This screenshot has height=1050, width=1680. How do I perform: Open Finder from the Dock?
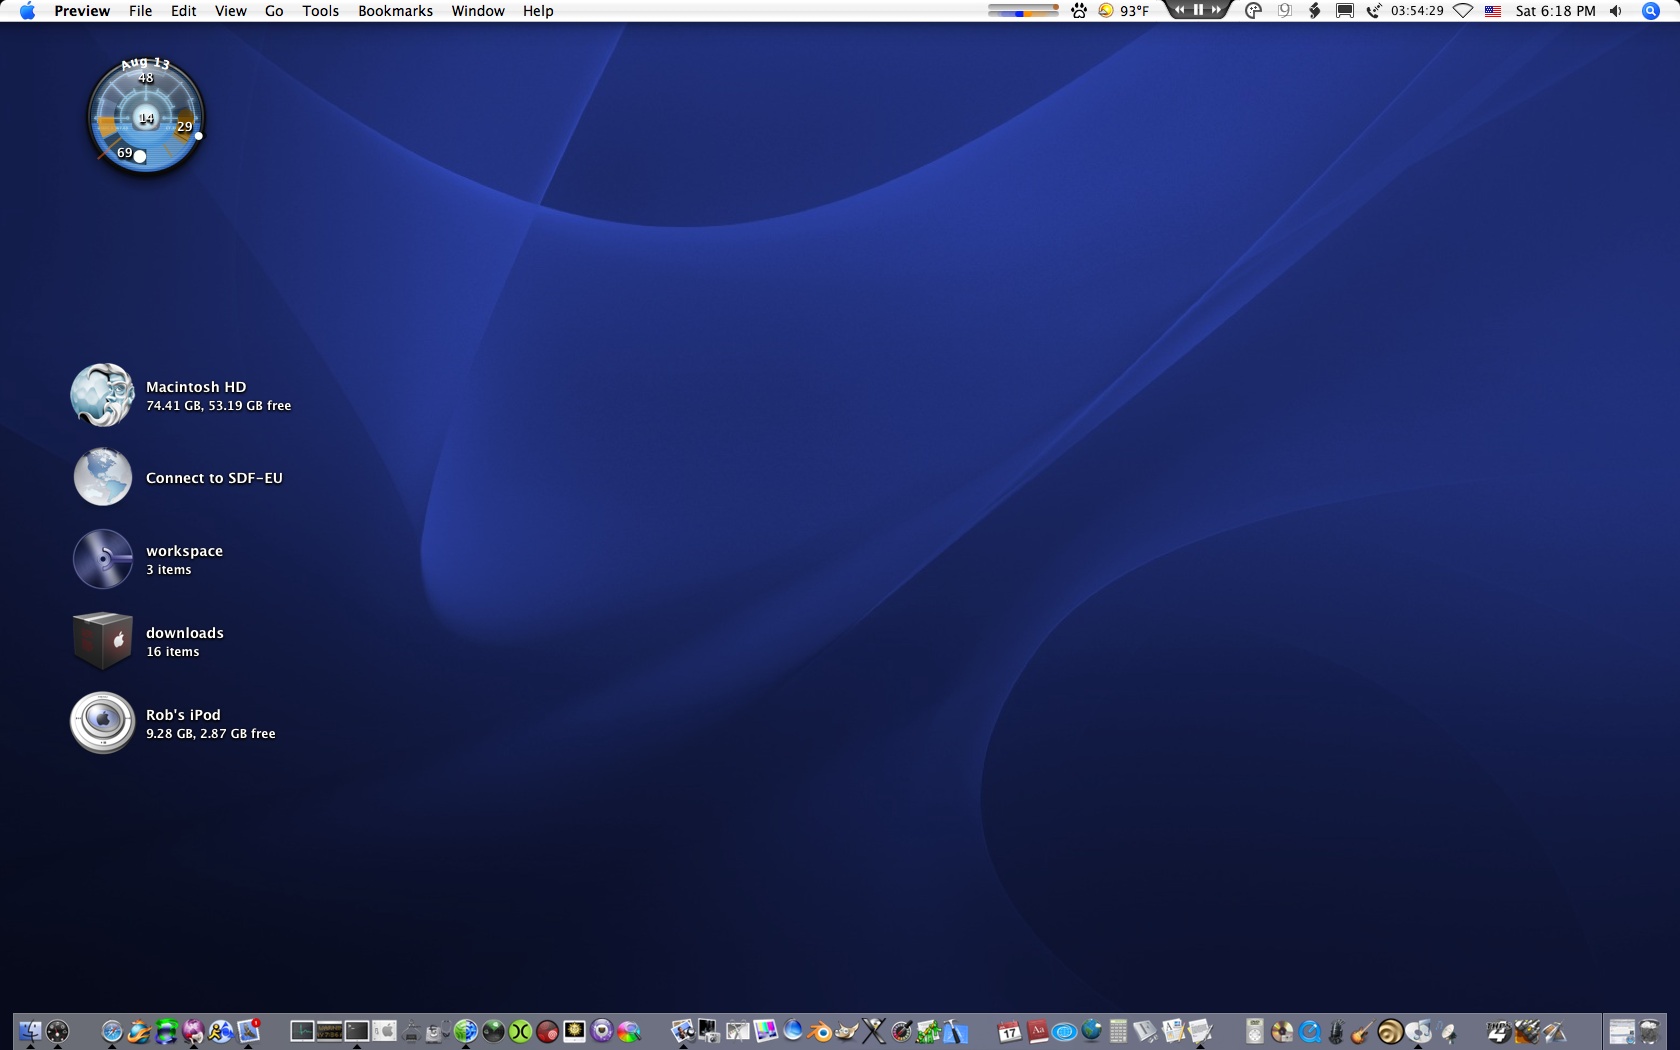tap(30, 1031)
